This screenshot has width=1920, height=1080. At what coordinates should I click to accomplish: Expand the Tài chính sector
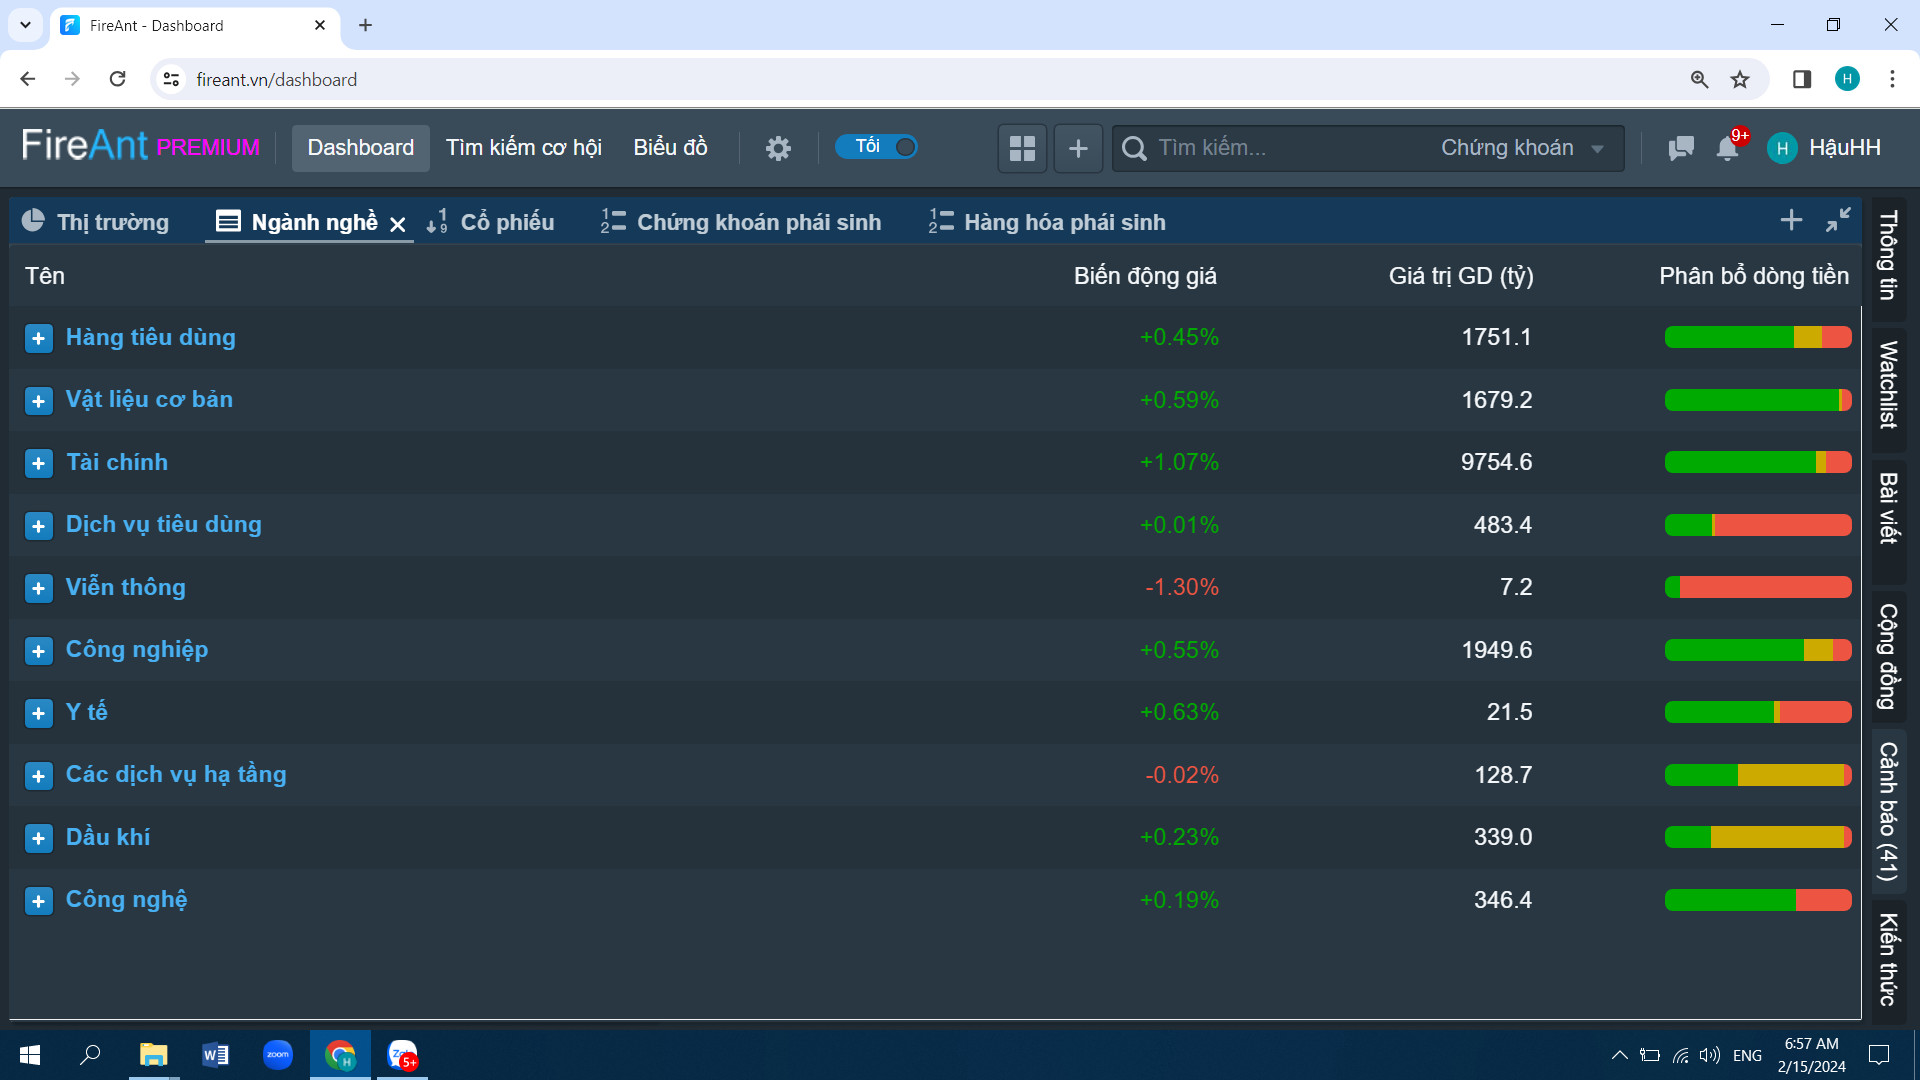[x=38, y=463]
